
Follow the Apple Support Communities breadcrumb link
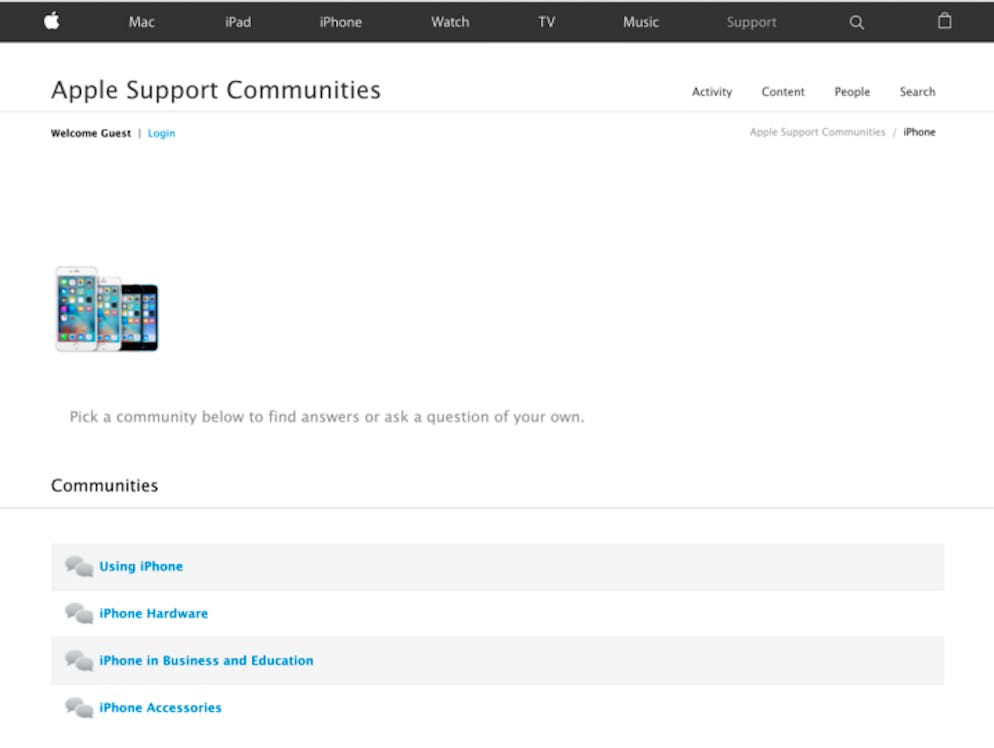tap(817, 132)
